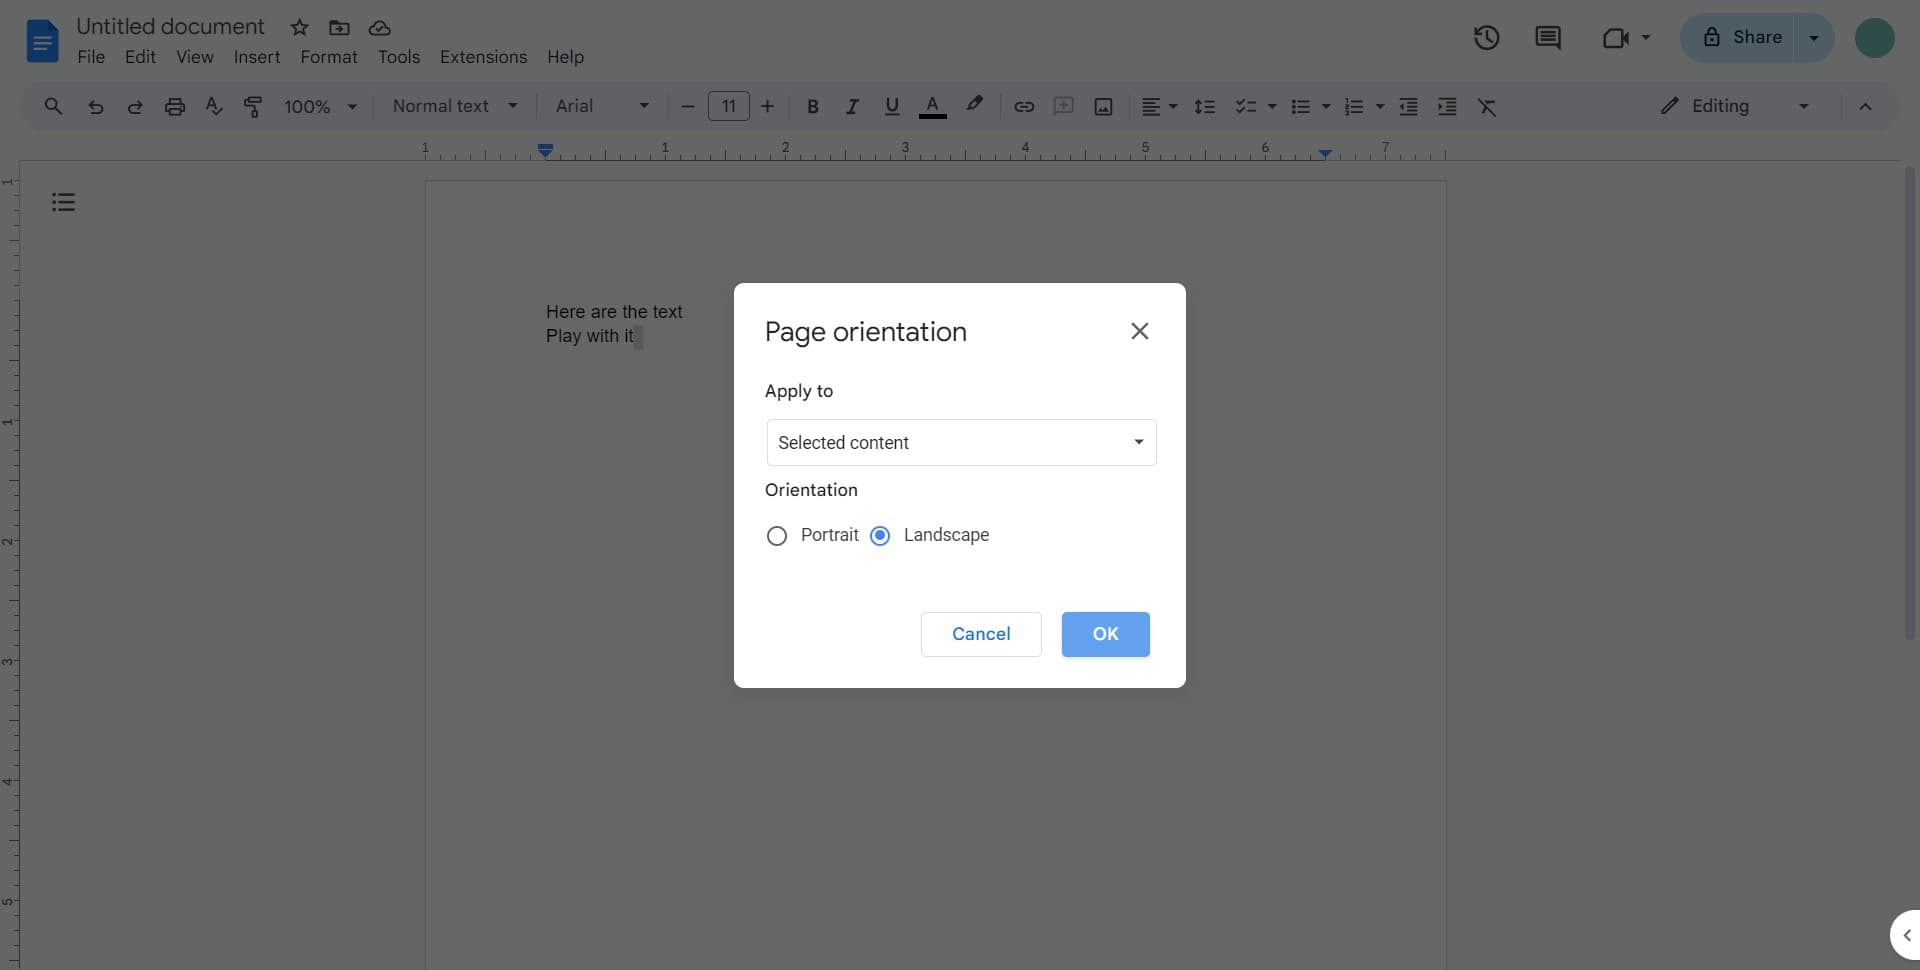Open version history via the clock icon

coord(1486,37)
